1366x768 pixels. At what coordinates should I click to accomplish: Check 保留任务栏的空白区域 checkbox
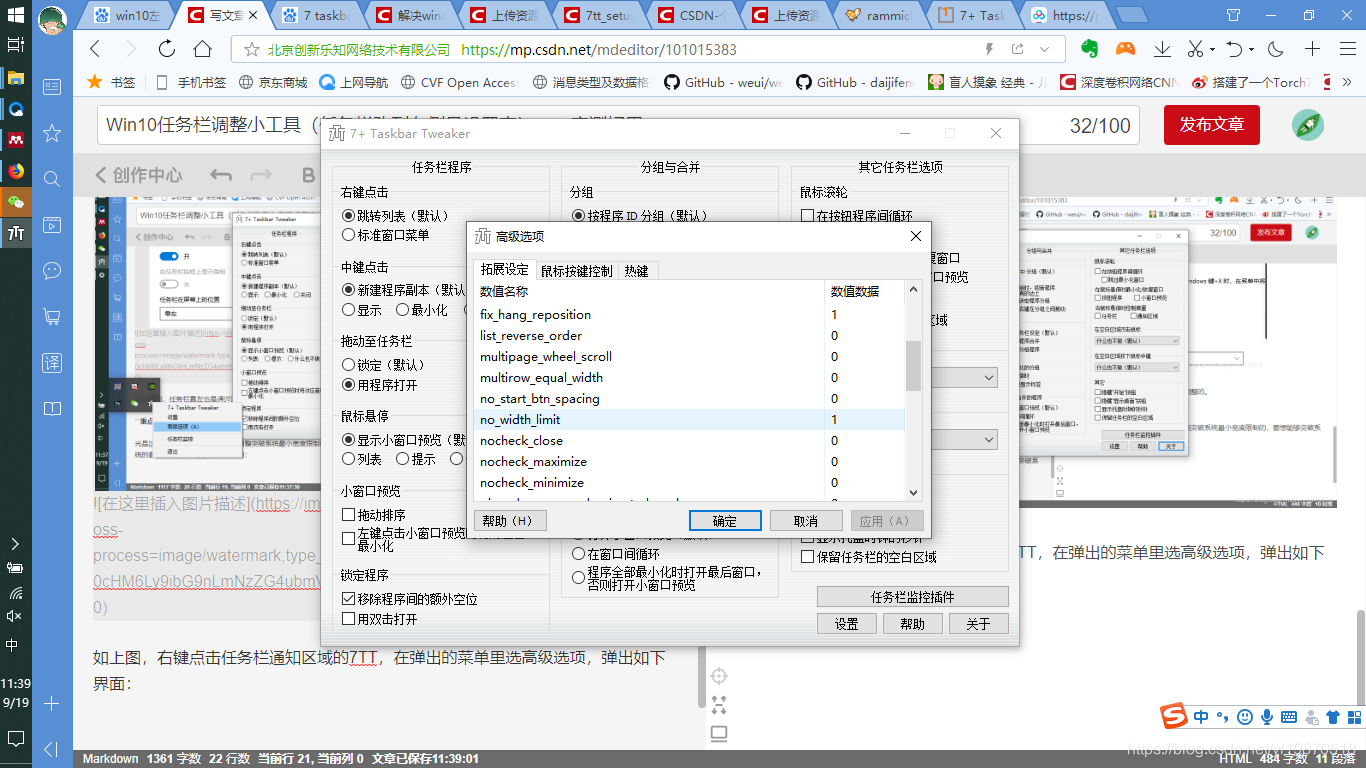point(869,557)
